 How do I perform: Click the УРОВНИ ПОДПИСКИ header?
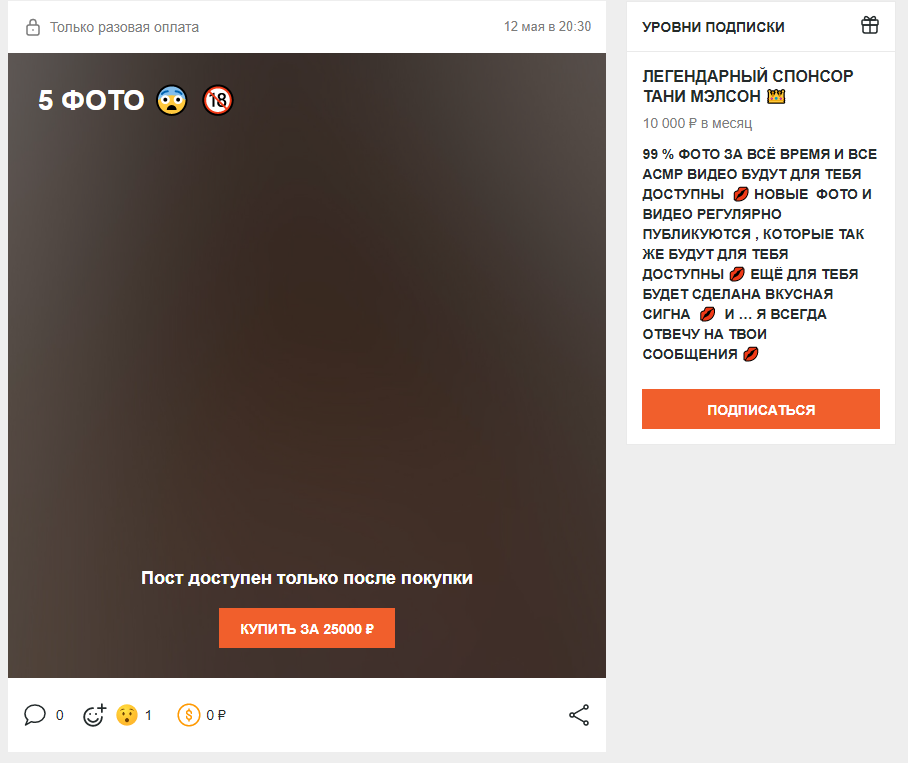click(x=713, y=27)
